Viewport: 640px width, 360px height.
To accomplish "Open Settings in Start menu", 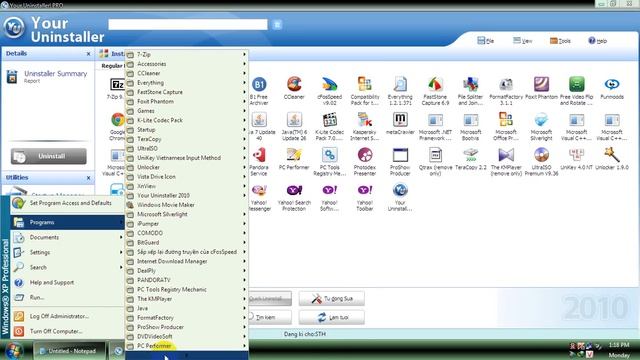I will tap(67, 252).
